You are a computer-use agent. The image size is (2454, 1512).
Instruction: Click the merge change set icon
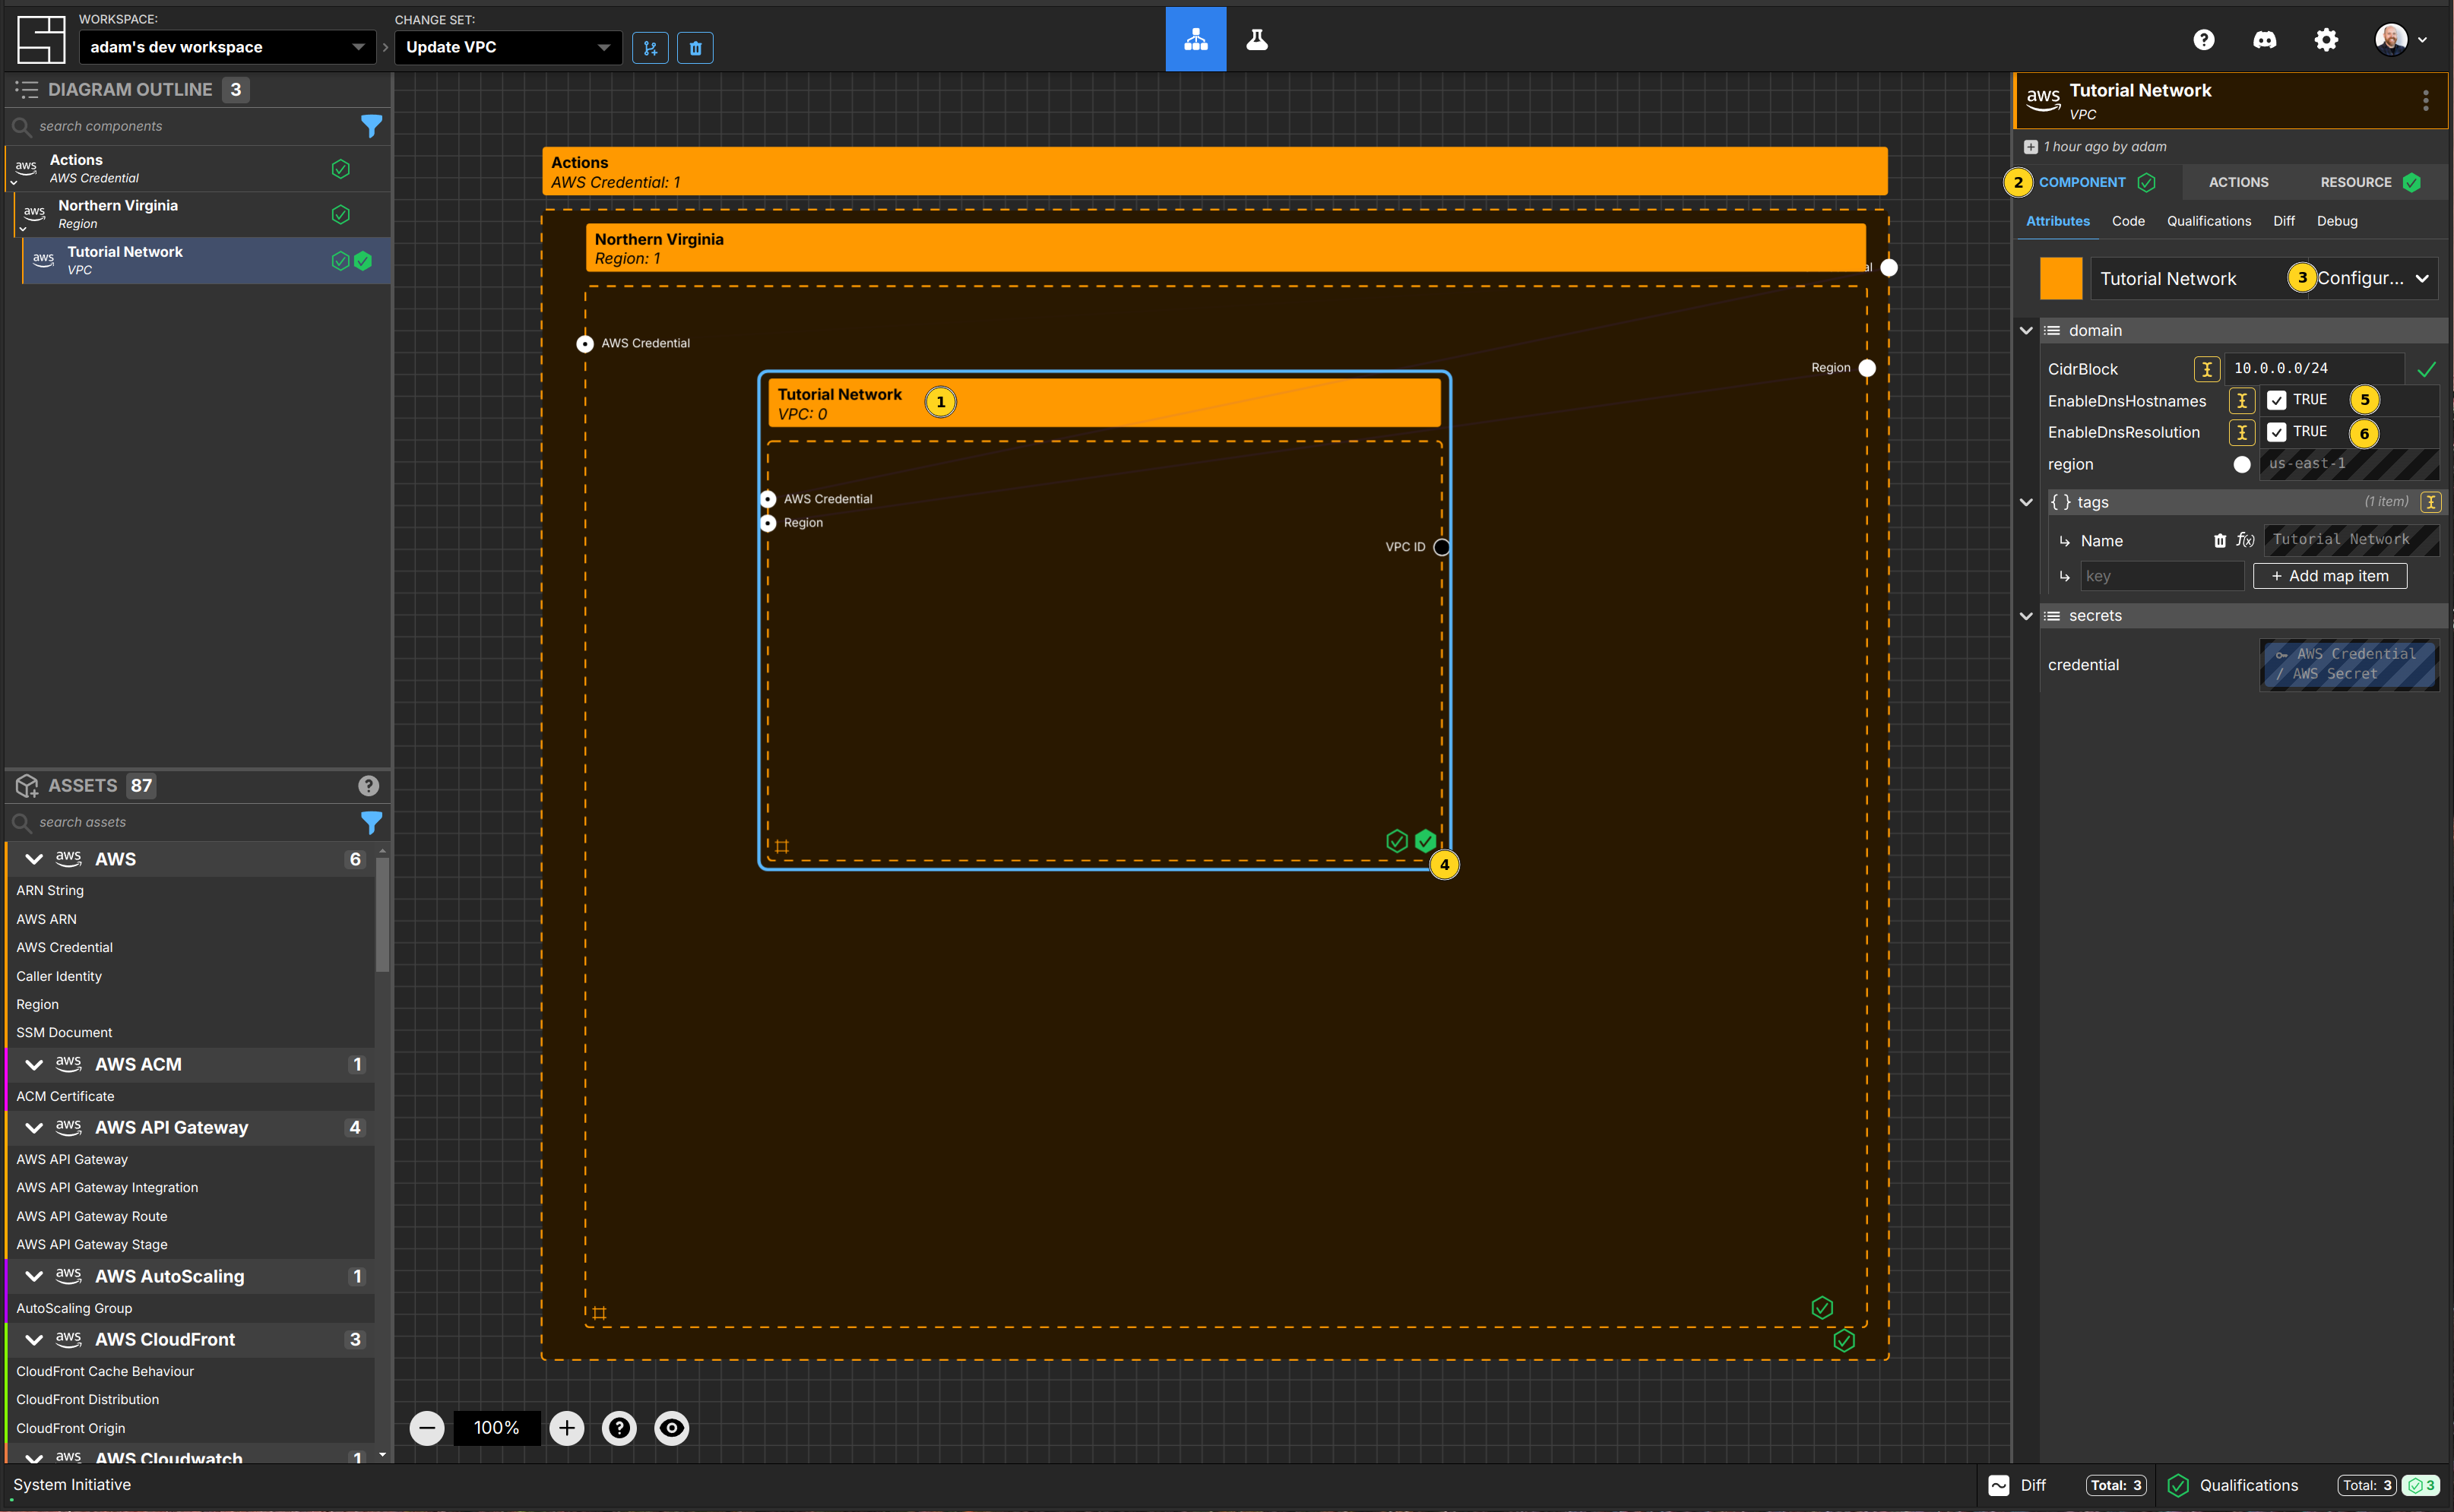[x=650, y=47]
